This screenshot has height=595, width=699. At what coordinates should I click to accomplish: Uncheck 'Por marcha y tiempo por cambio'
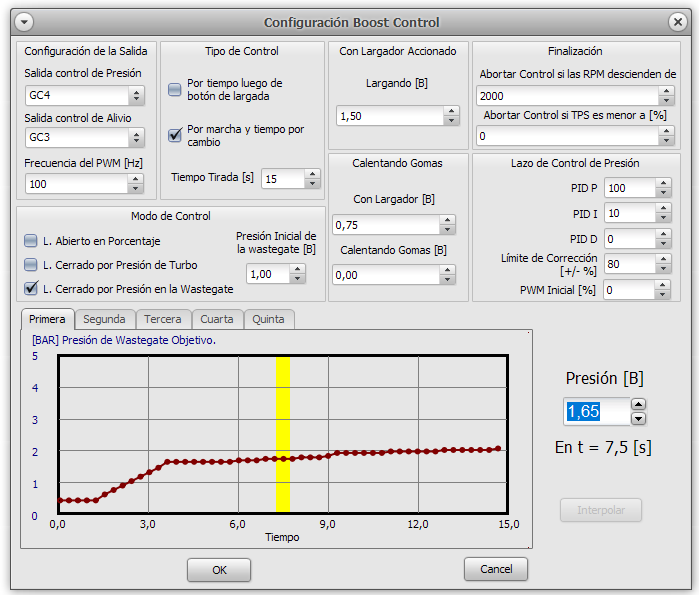tap(174, 135)
